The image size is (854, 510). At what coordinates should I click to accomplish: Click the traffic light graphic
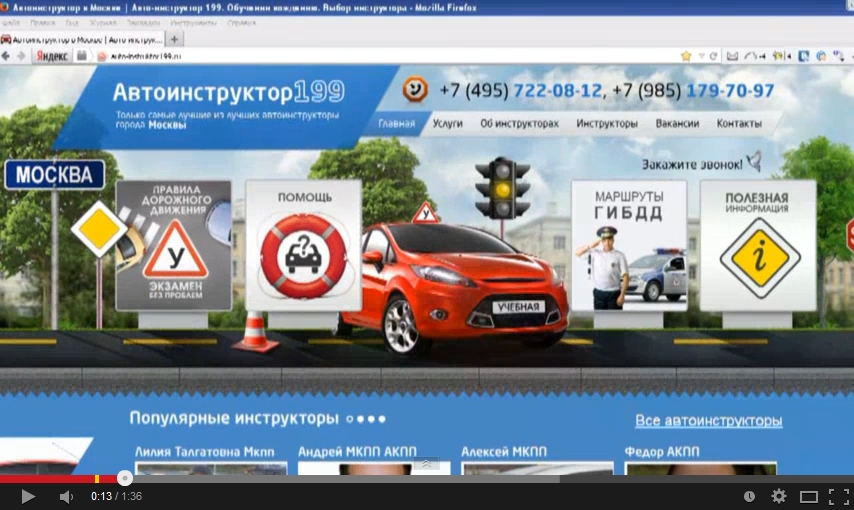[x=502, y=189]
